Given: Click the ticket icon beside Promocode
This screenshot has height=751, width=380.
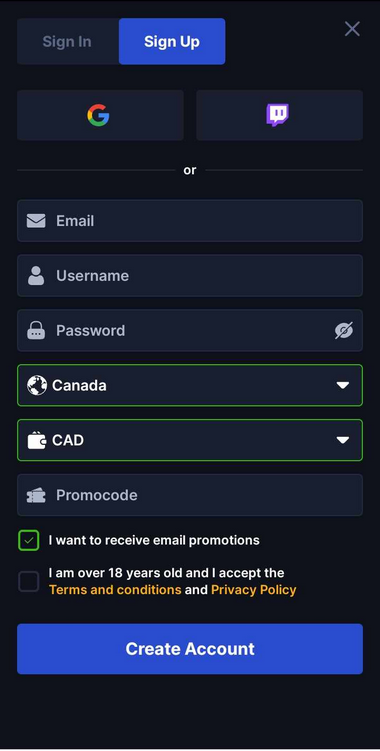Looking at the screenshot, I should click(x=36, y=495).
